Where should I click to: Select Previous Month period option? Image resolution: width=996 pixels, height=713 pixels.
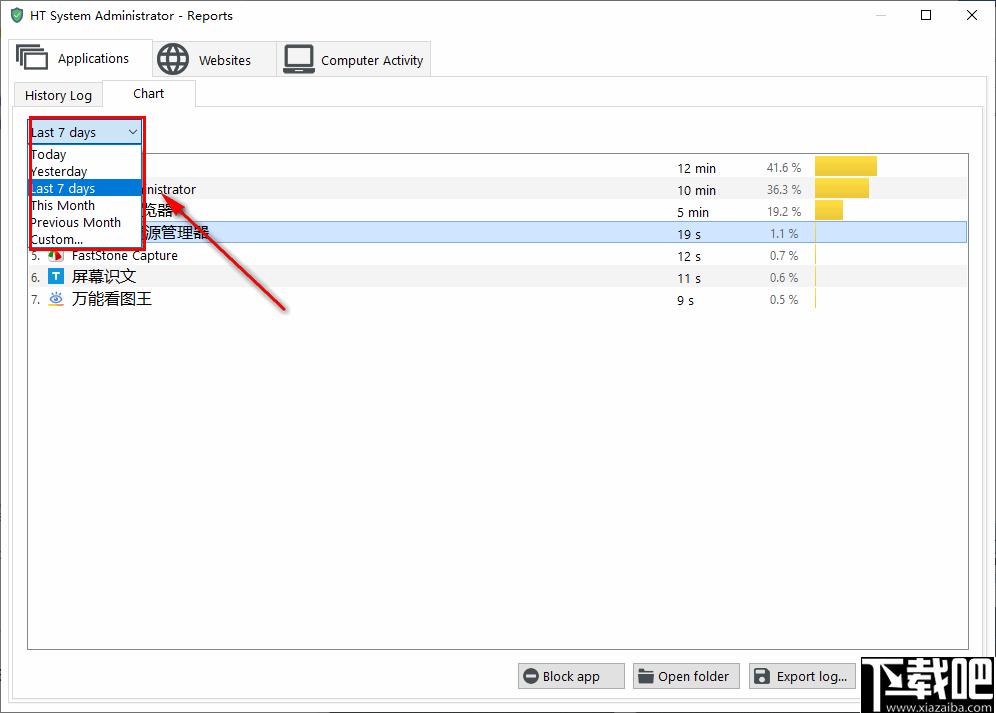(85, 222)
